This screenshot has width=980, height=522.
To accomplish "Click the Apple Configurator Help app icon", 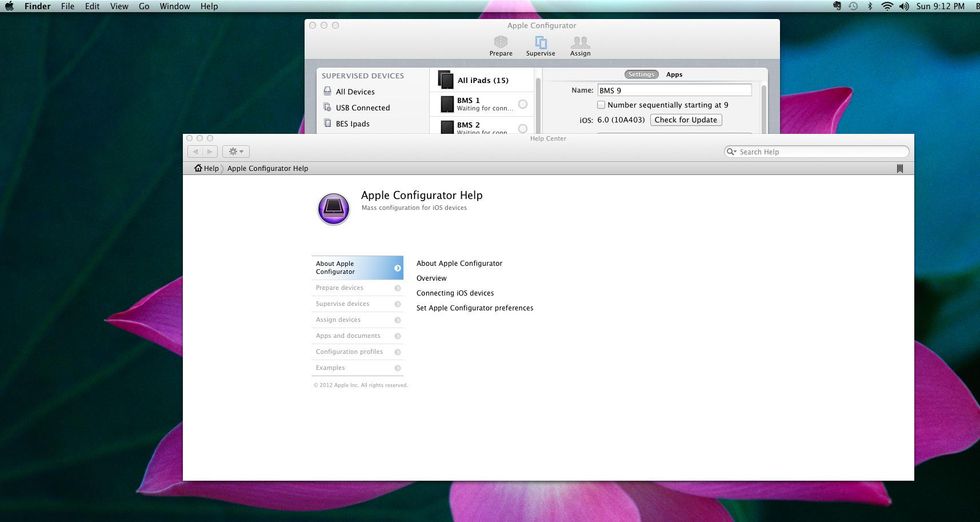I will (x=334, y=208).
